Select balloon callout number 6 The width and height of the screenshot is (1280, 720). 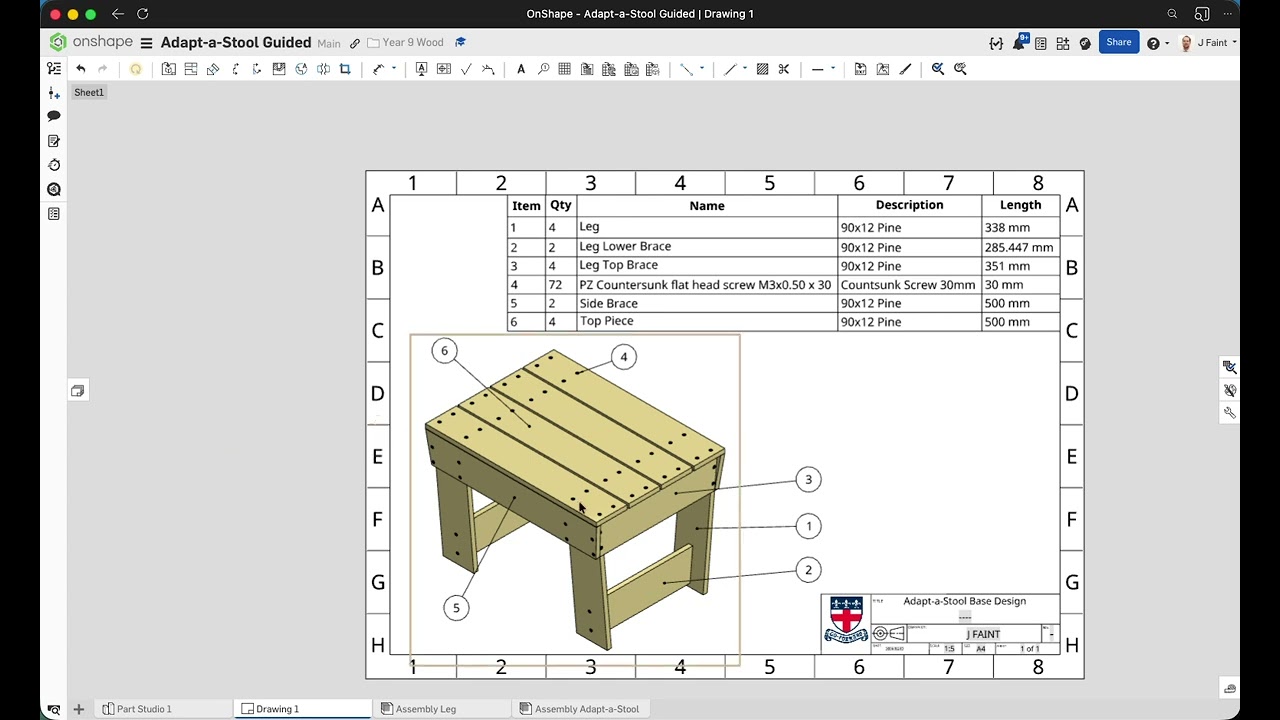tap(444, 351)
